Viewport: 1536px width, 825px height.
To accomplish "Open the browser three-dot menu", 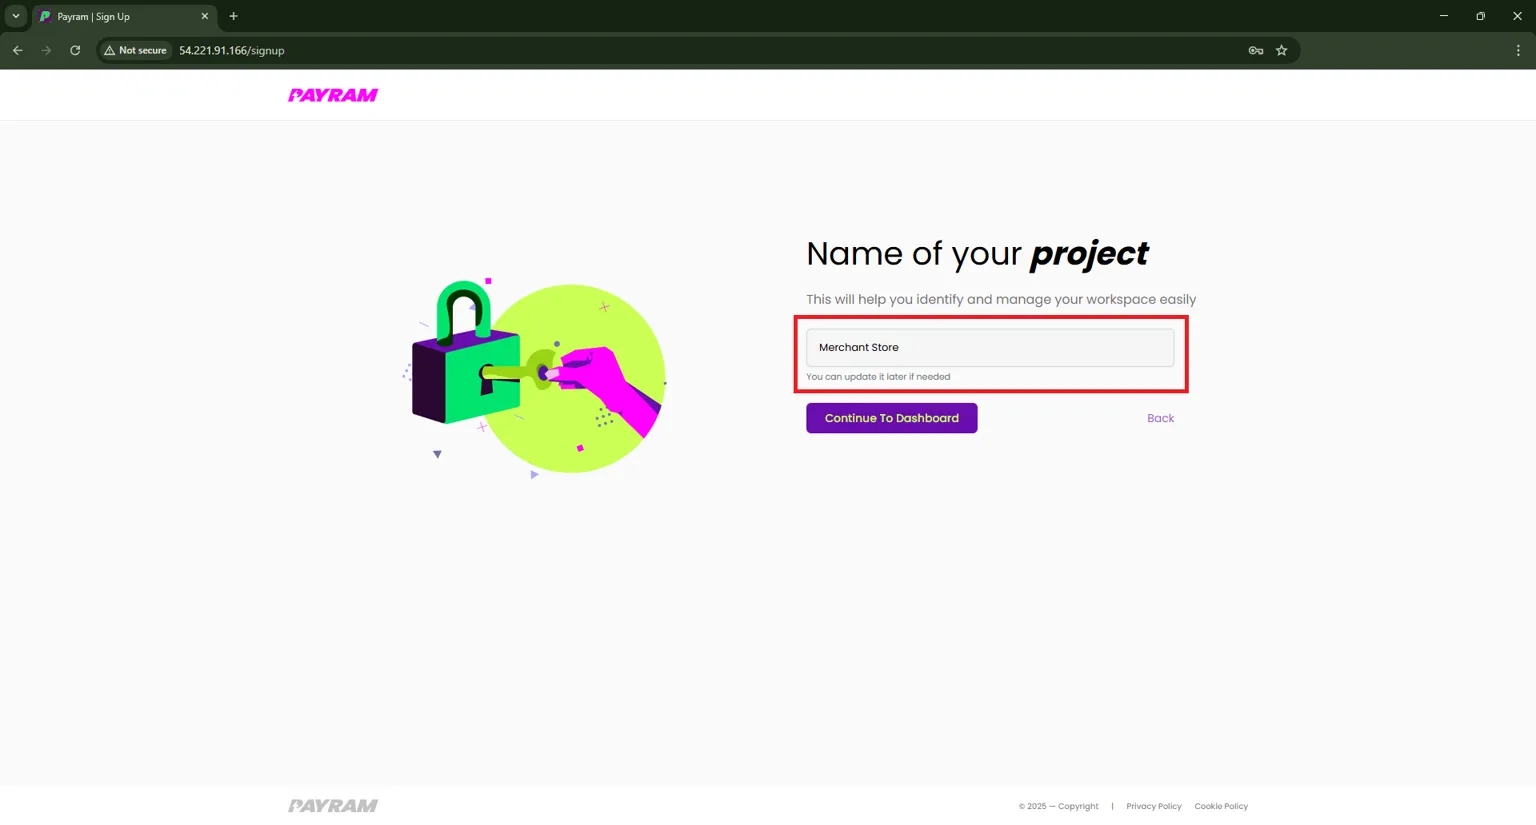I will pyautogui.click(x=1517, y=50).
